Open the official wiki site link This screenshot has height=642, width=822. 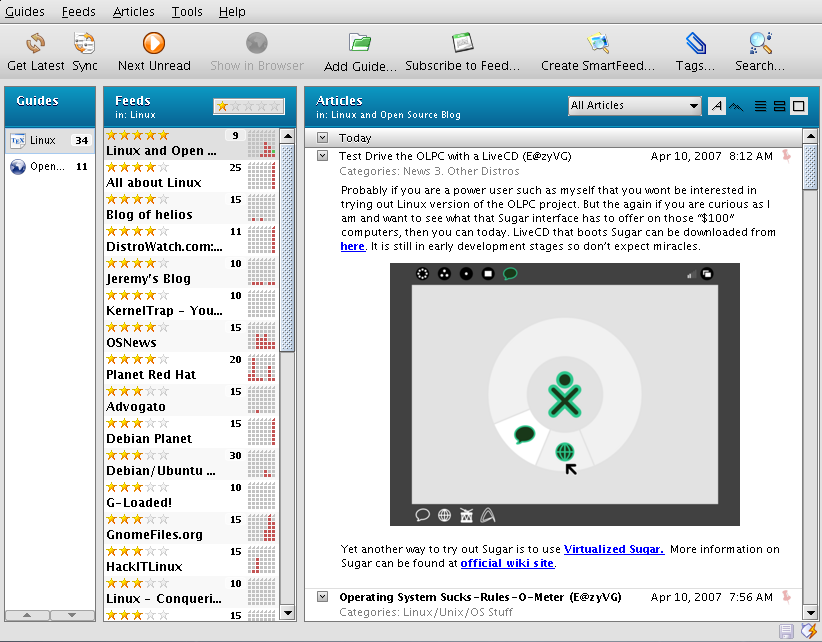tap(507, 563)
